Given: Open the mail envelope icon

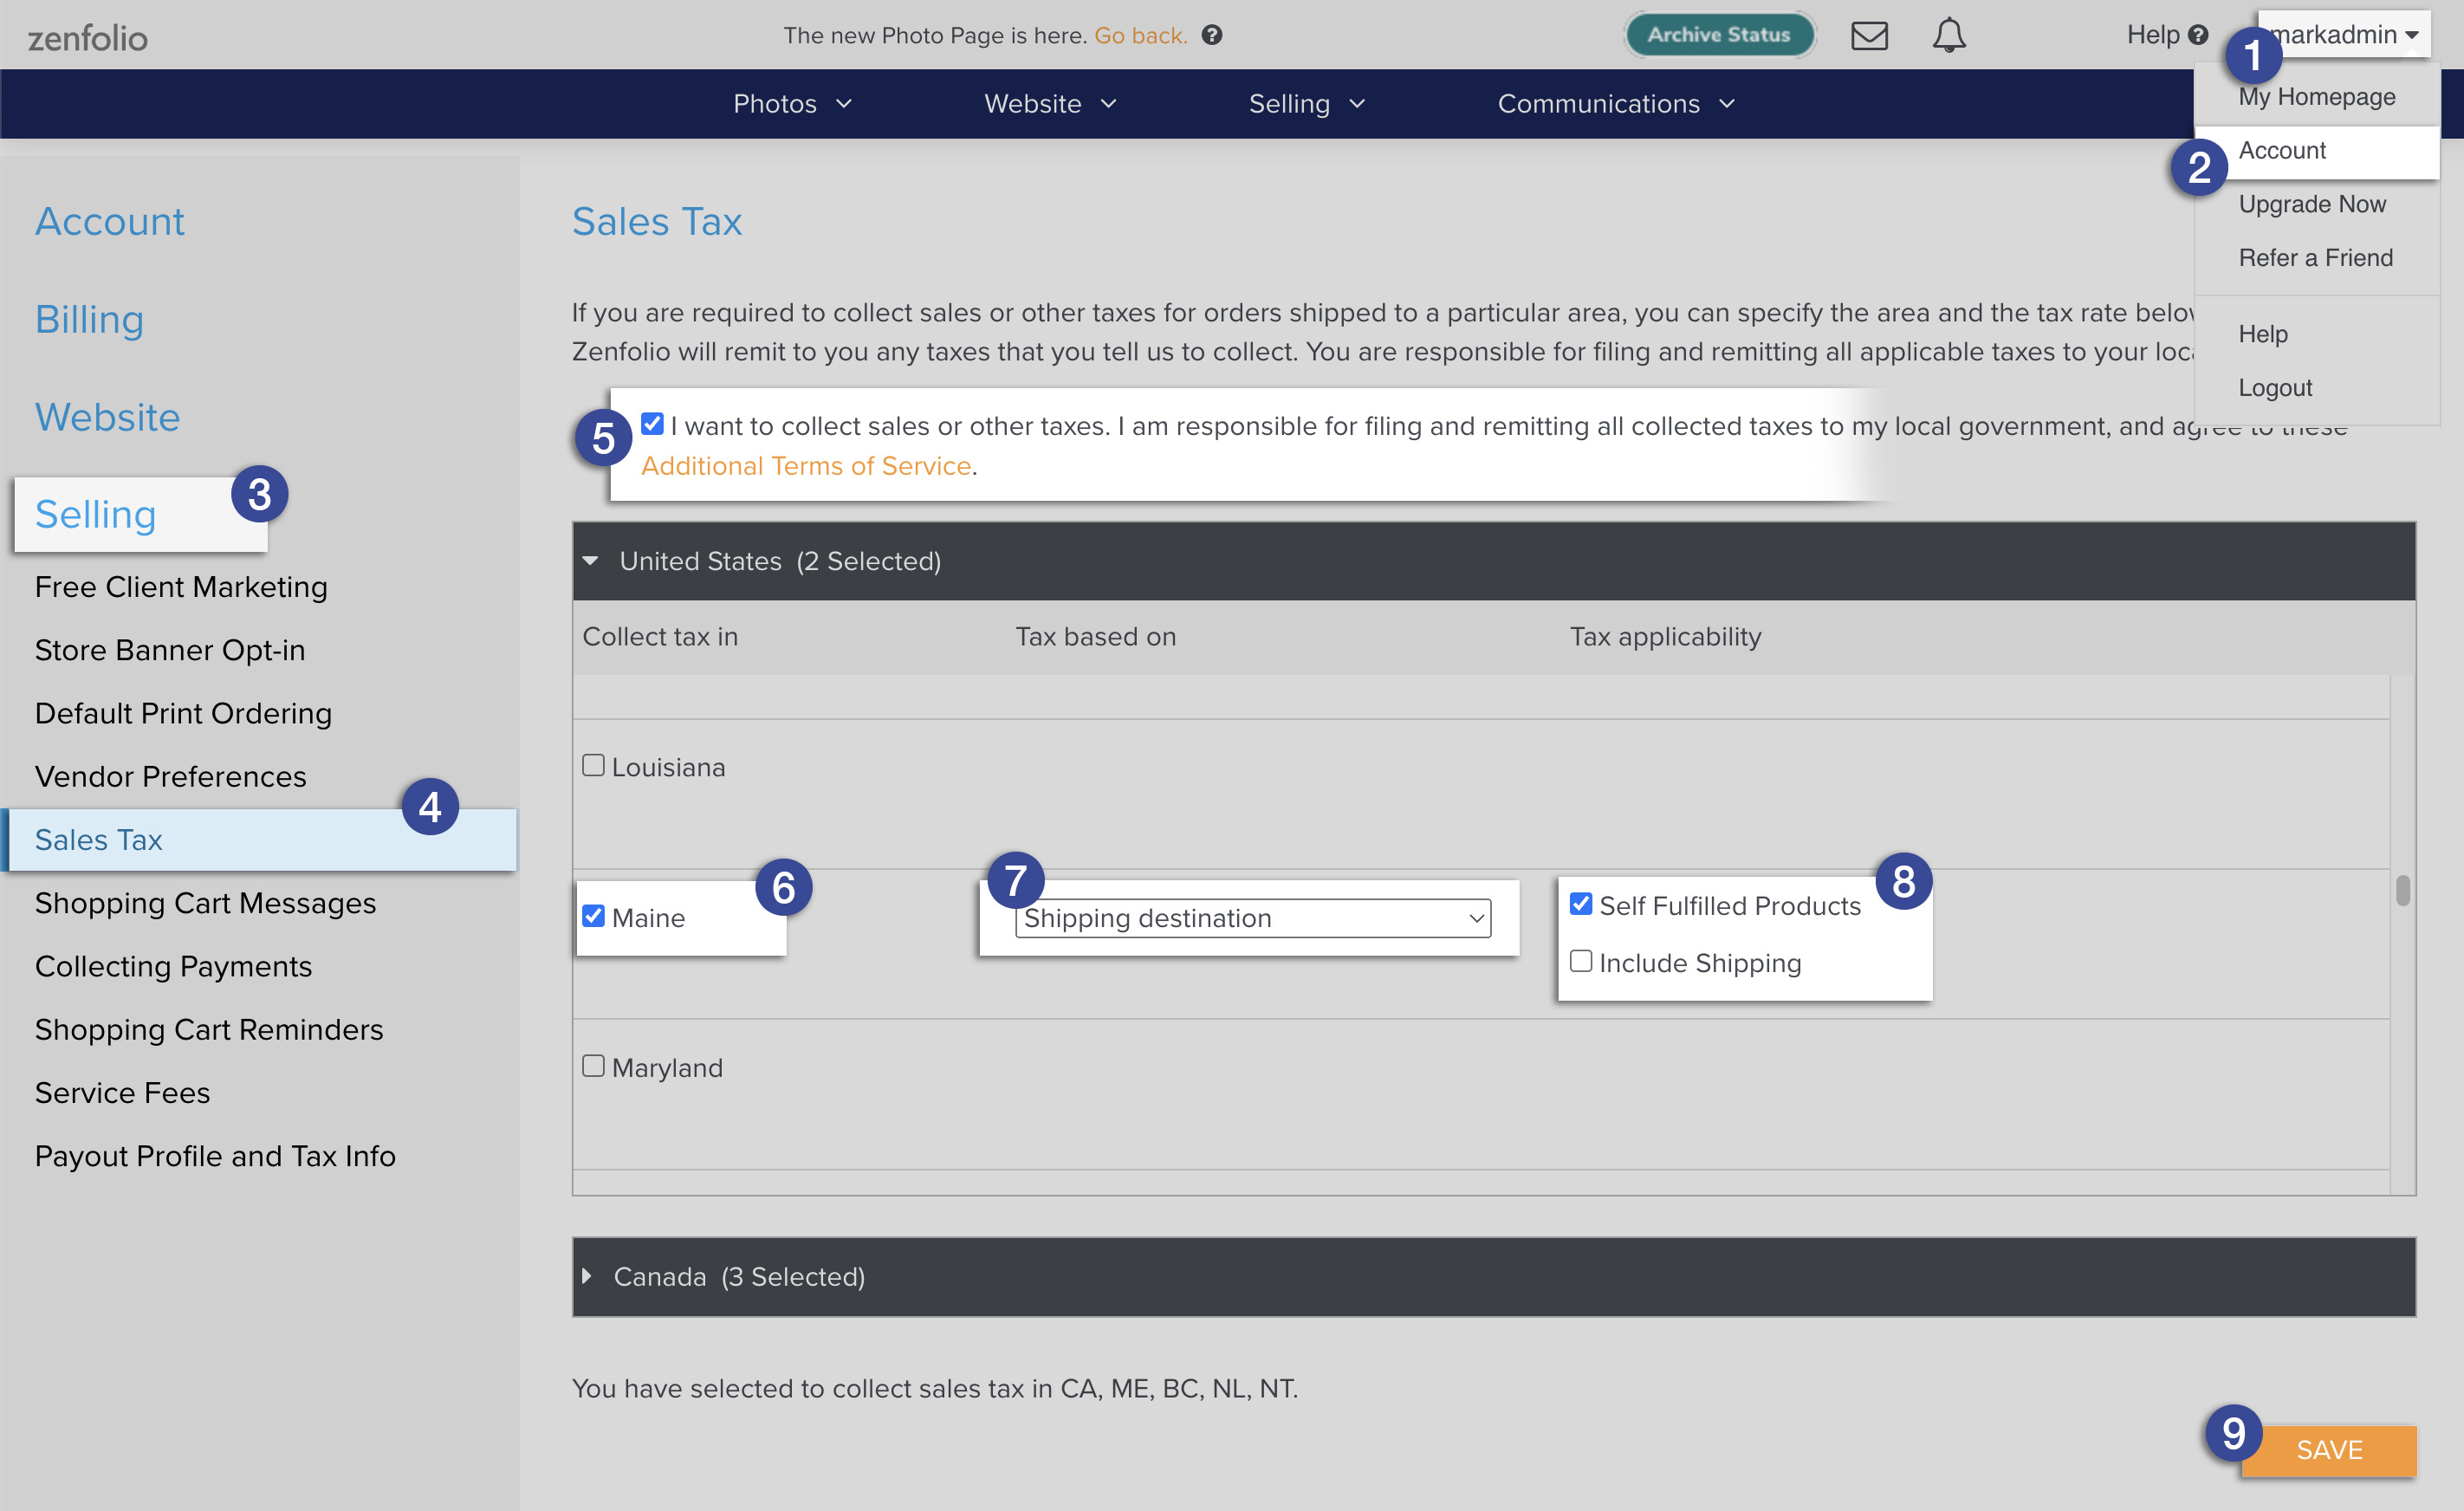Looking at the screenshot, I should coord(1868,35).
